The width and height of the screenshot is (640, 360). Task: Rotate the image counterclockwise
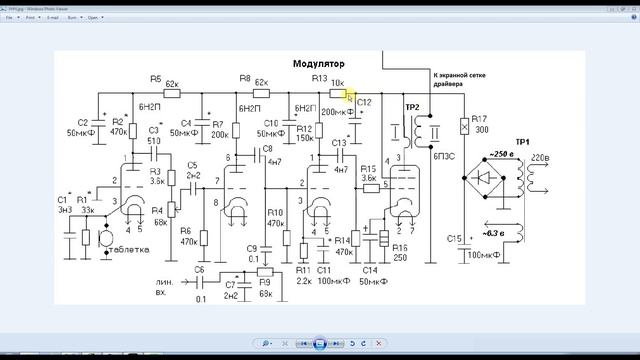(x=353, y=344)
